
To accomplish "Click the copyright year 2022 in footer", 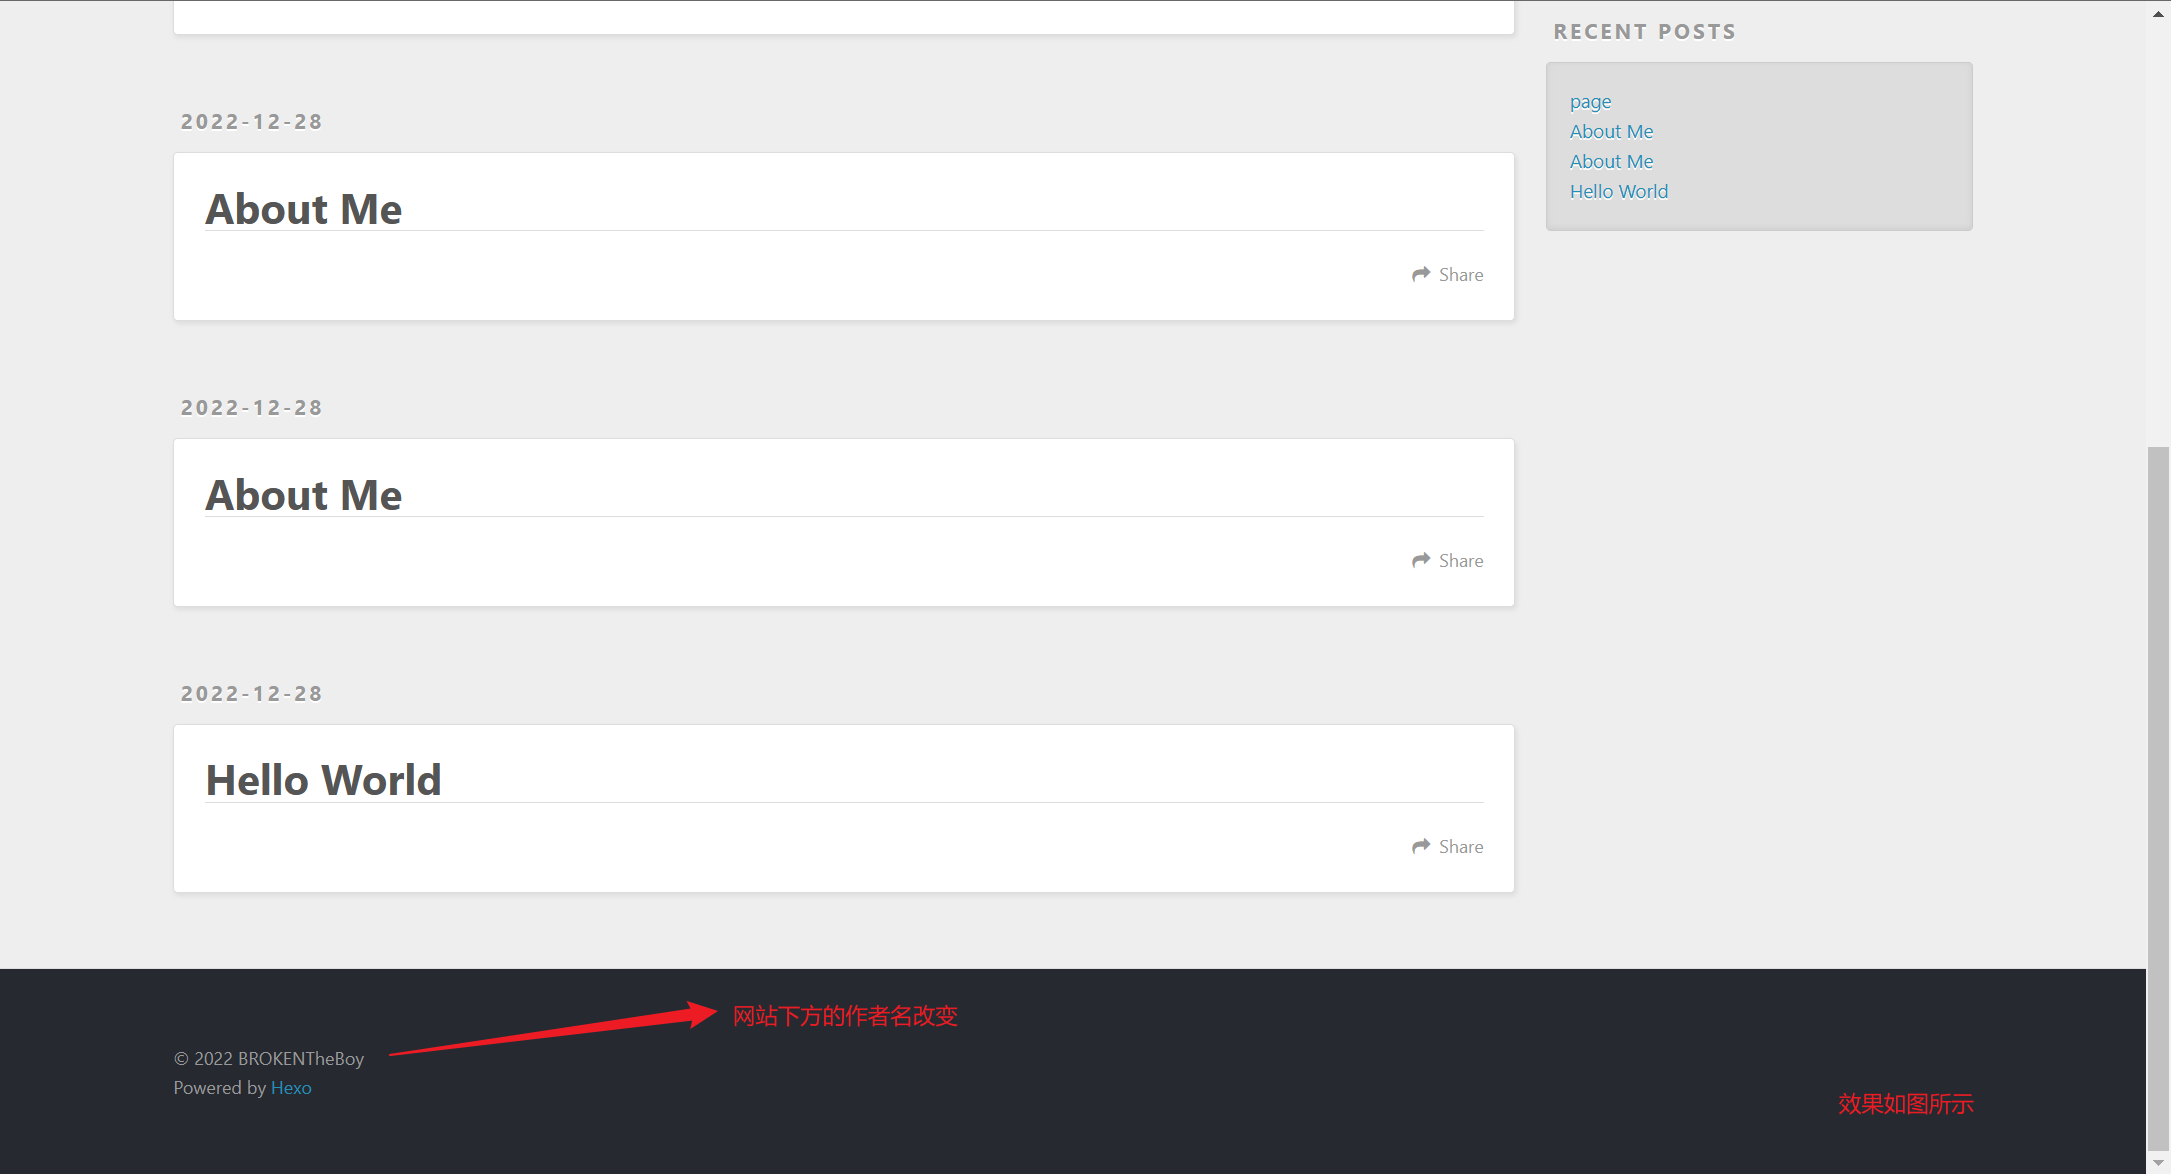I will 214,1057.
